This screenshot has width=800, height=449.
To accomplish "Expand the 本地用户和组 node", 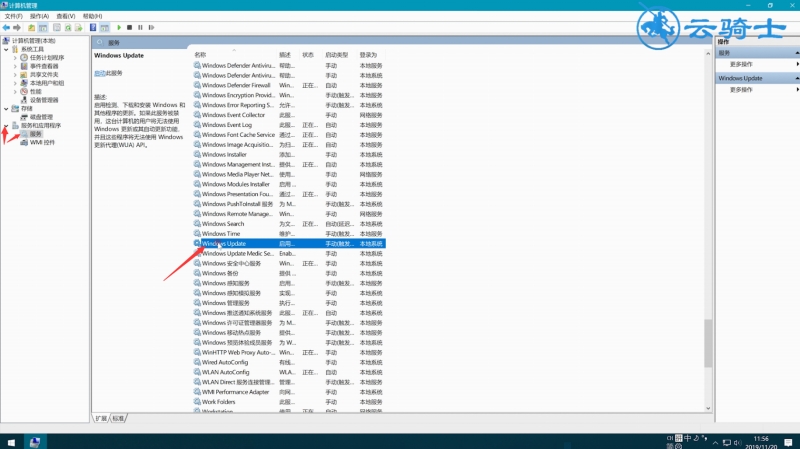I will (x=15, y=83).
